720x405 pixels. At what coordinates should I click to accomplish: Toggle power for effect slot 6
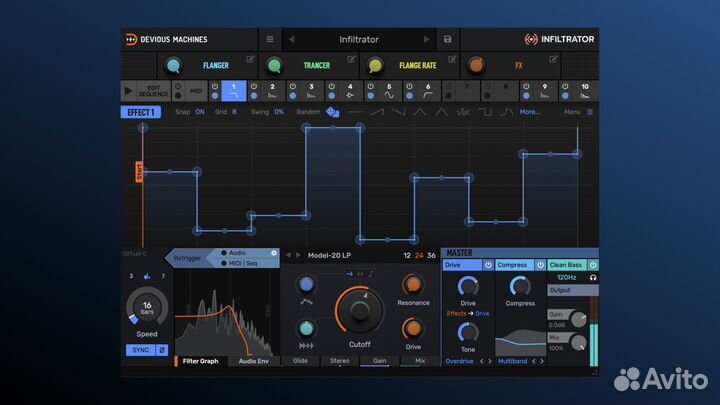[x=409, y=86]
